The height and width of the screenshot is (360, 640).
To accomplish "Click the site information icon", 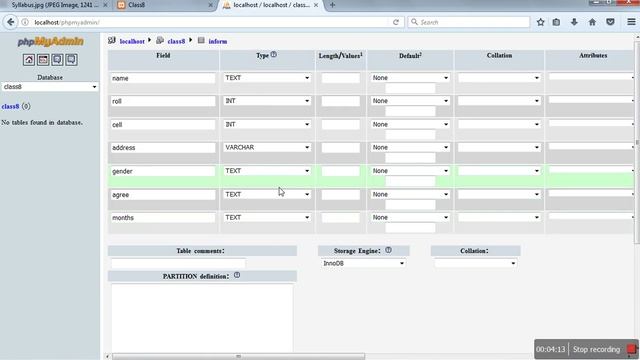I will [x=25, y=22].
